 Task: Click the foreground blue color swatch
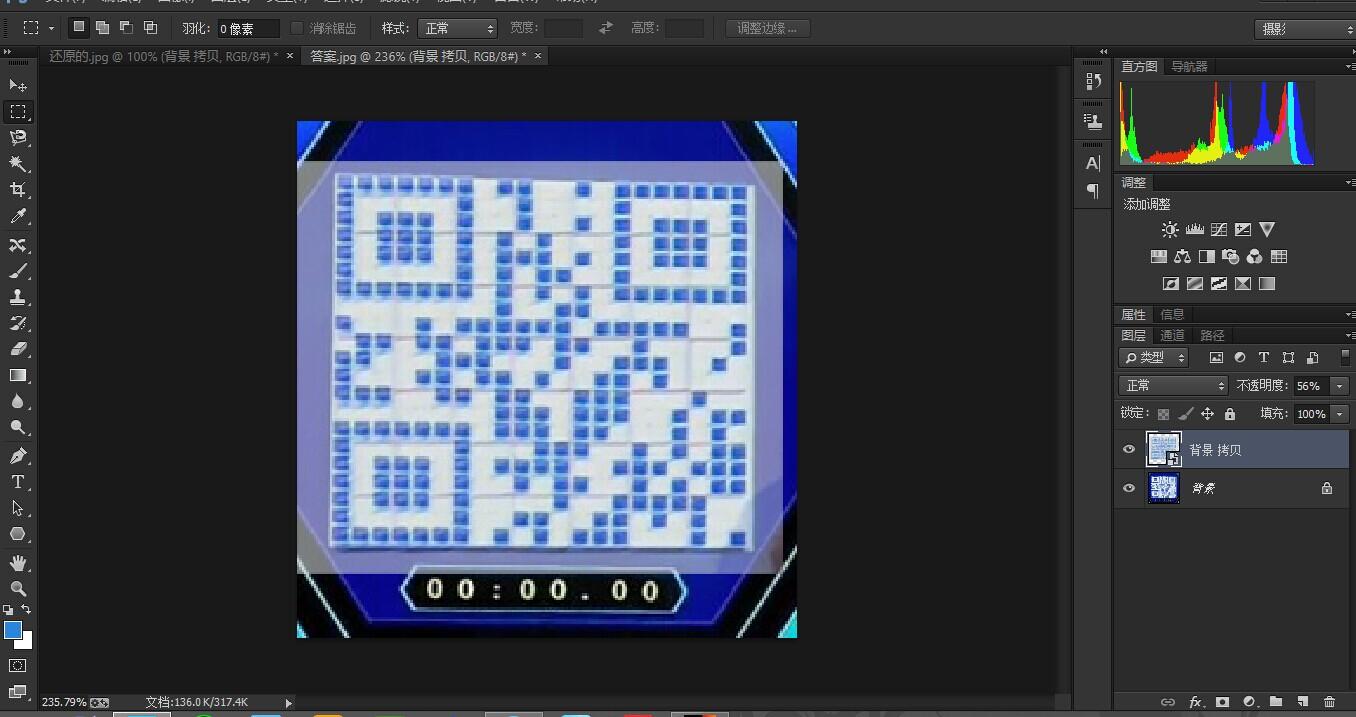point(13,630)
